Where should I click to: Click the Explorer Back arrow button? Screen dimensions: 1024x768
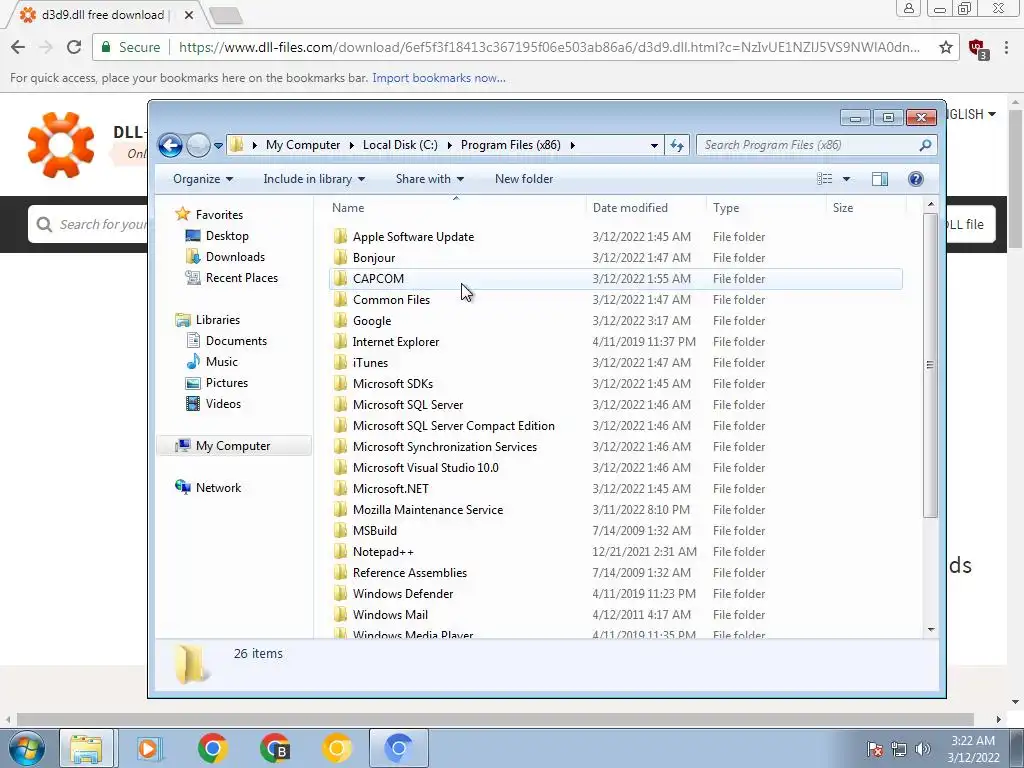click(x=170, y=145)
